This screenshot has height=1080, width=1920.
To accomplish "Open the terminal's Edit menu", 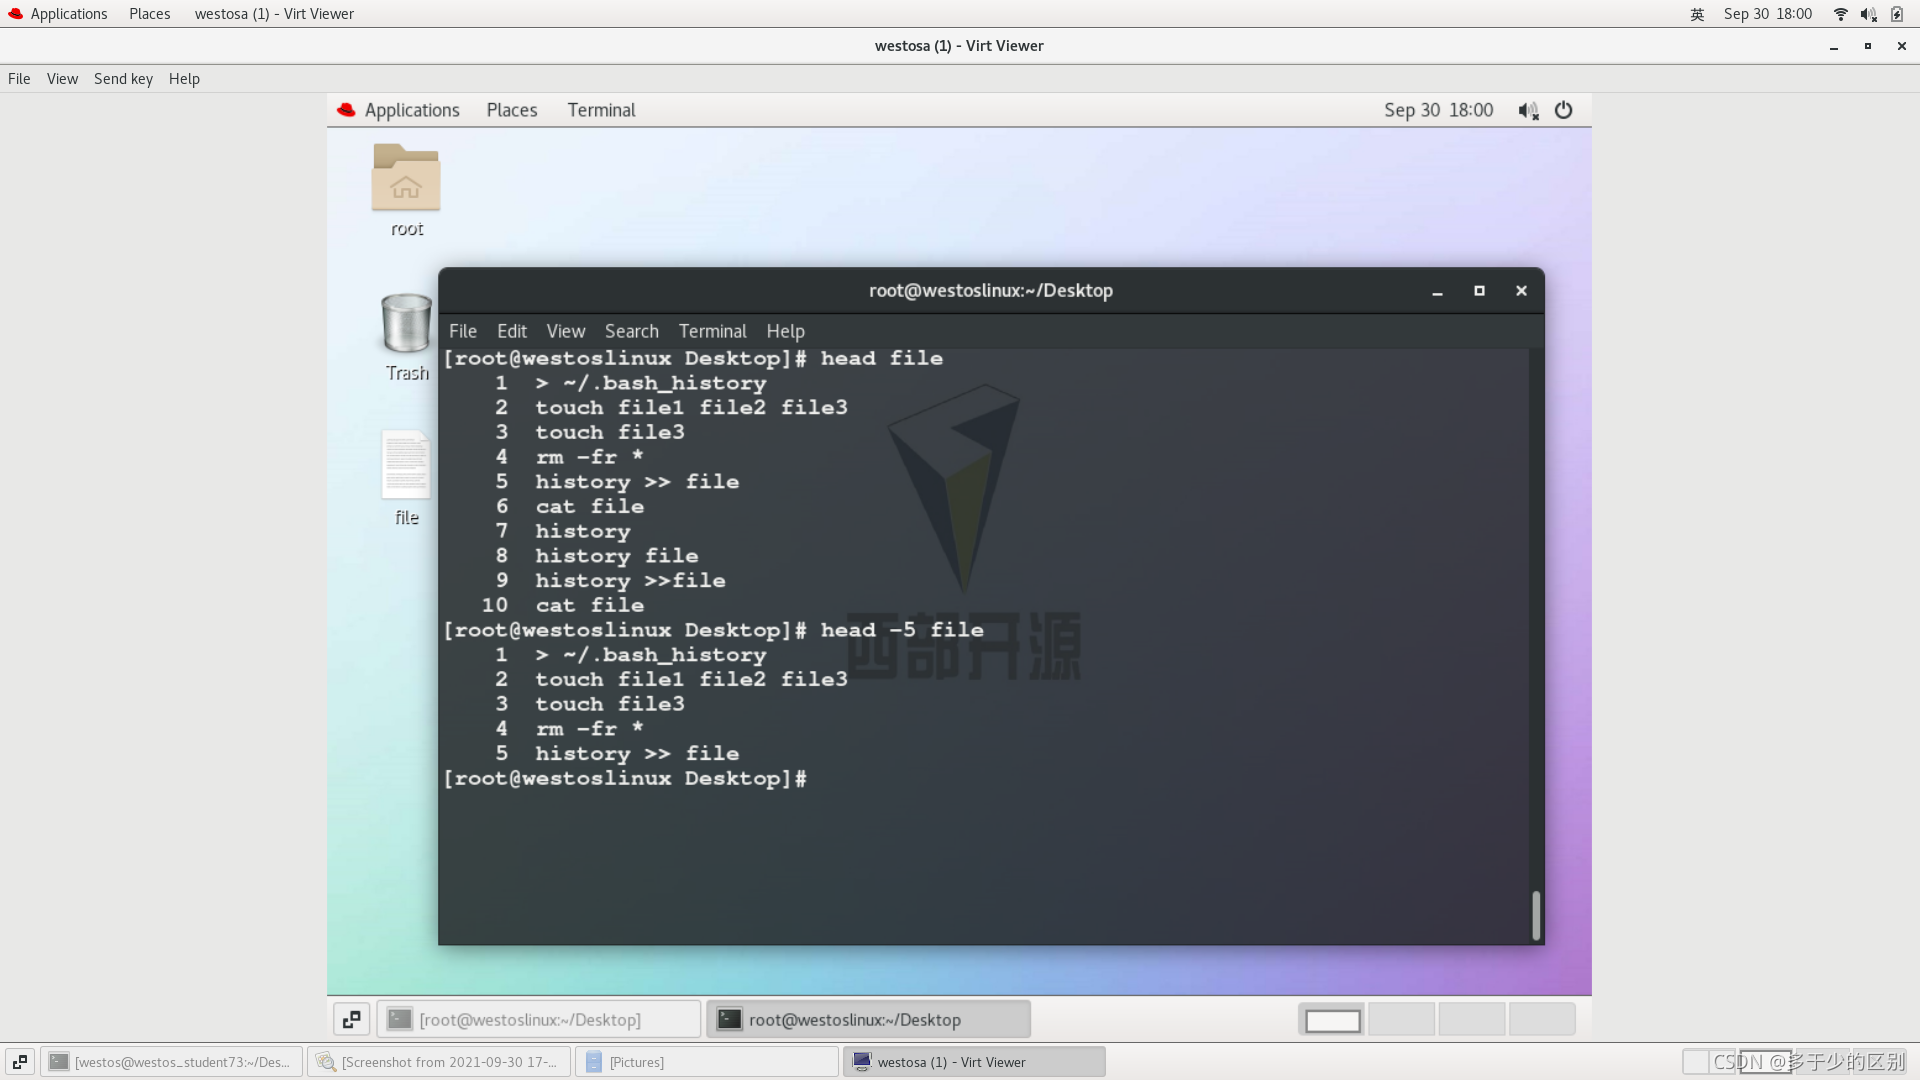I will 511,331.
